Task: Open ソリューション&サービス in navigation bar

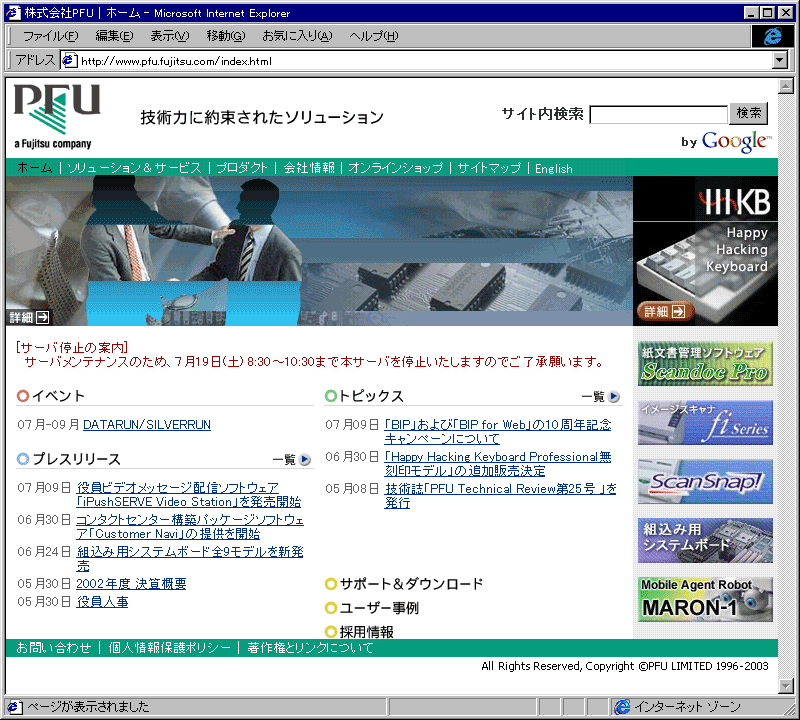Action: click(x=134, y=168)
